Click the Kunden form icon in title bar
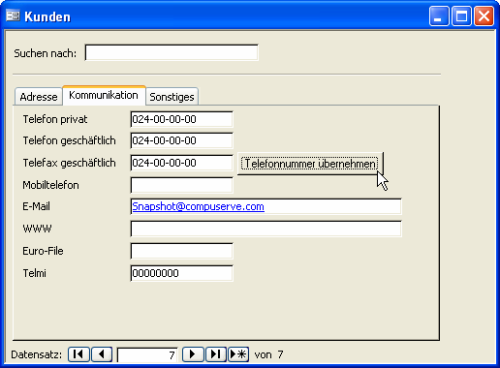500x368 pixels. tap(13, 16)
